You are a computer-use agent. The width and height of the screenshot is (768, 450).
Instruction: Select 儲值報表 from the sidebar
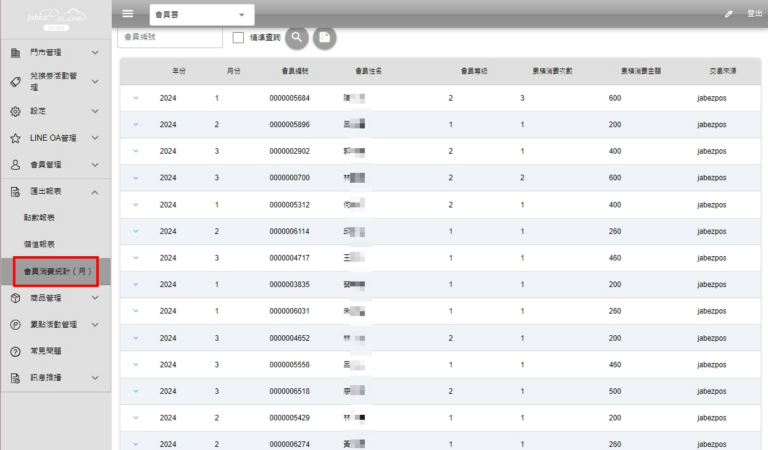(40, 244)
